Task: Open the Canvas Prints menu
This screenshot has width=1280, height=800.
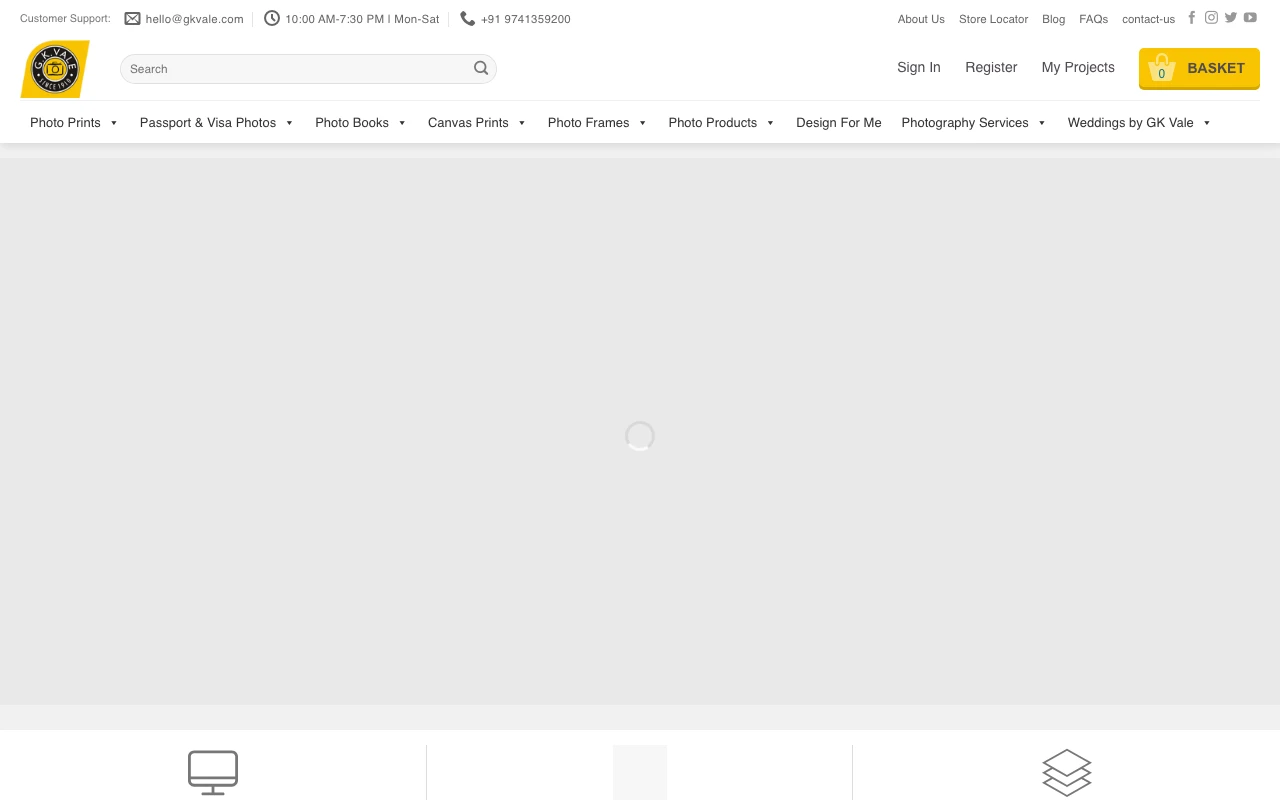Action: point(476,123)
